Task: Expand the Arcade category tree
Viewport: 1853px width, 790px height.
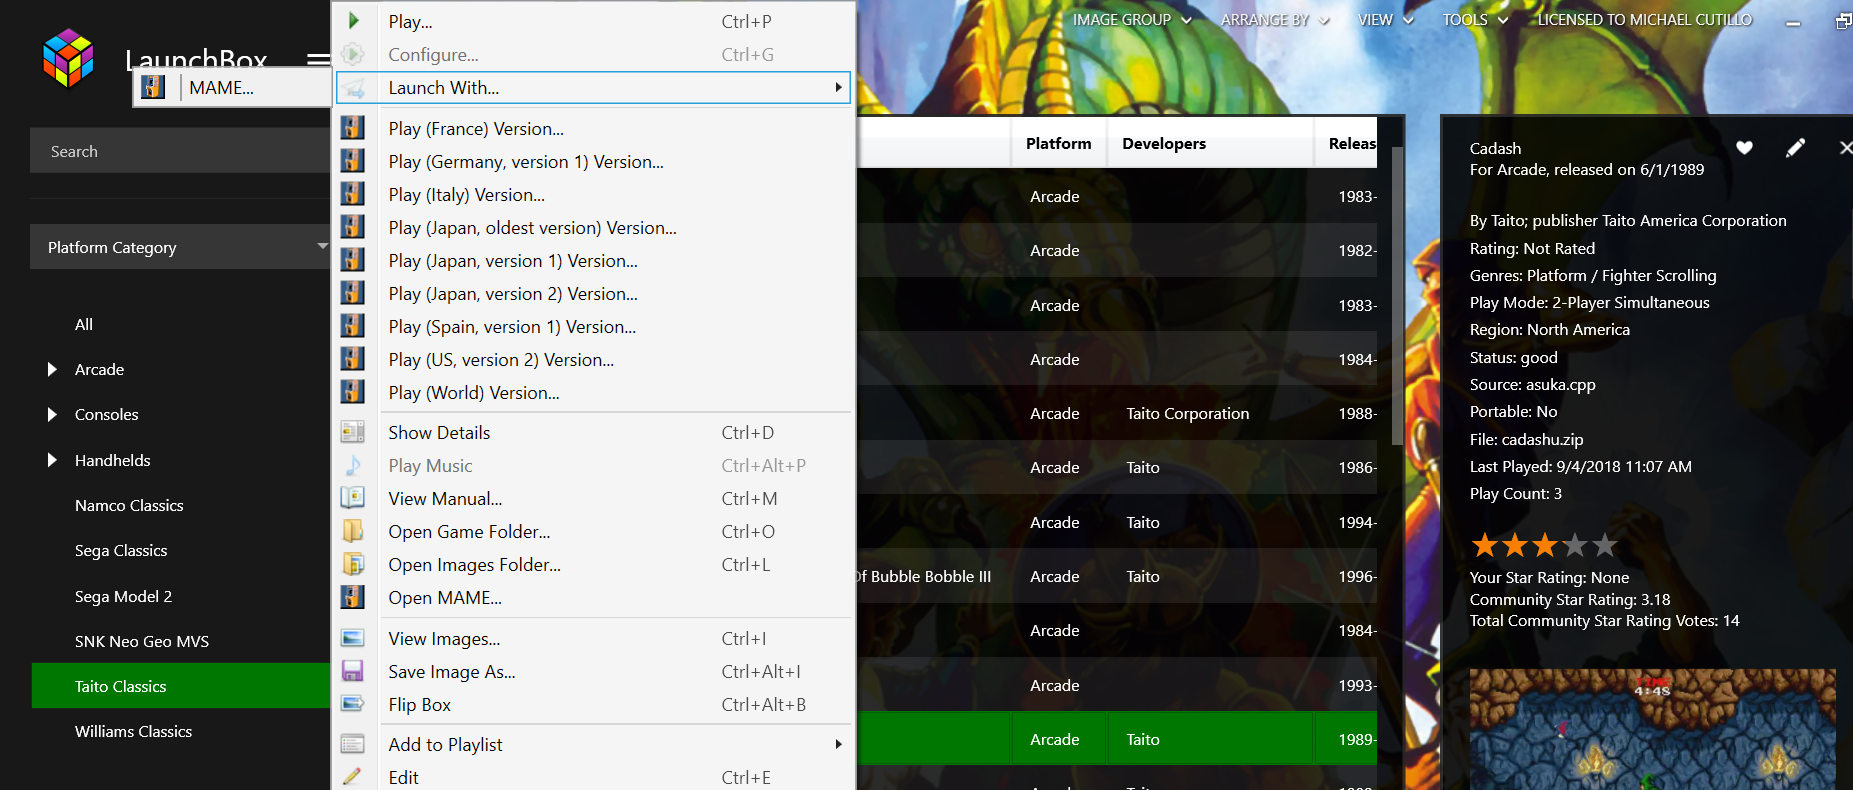Action: point(52,370)
